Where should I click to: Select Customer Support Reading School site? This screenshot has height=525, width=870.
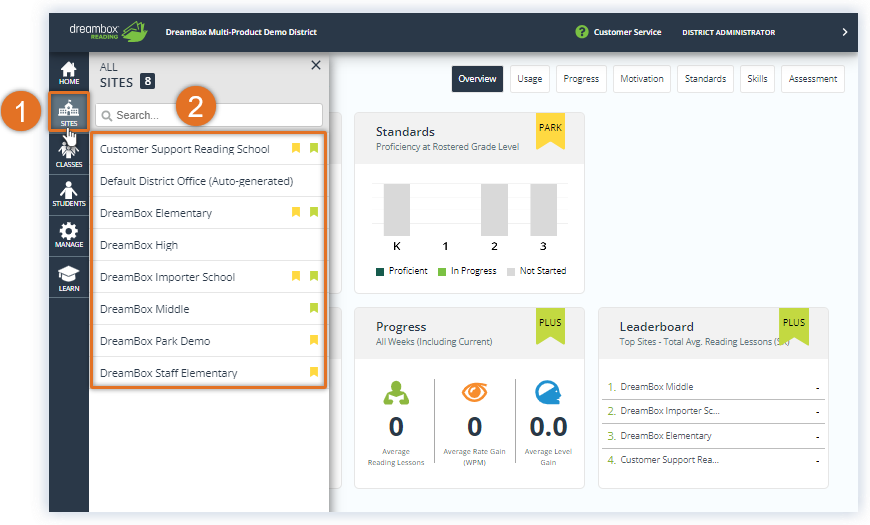click(209, 149)
